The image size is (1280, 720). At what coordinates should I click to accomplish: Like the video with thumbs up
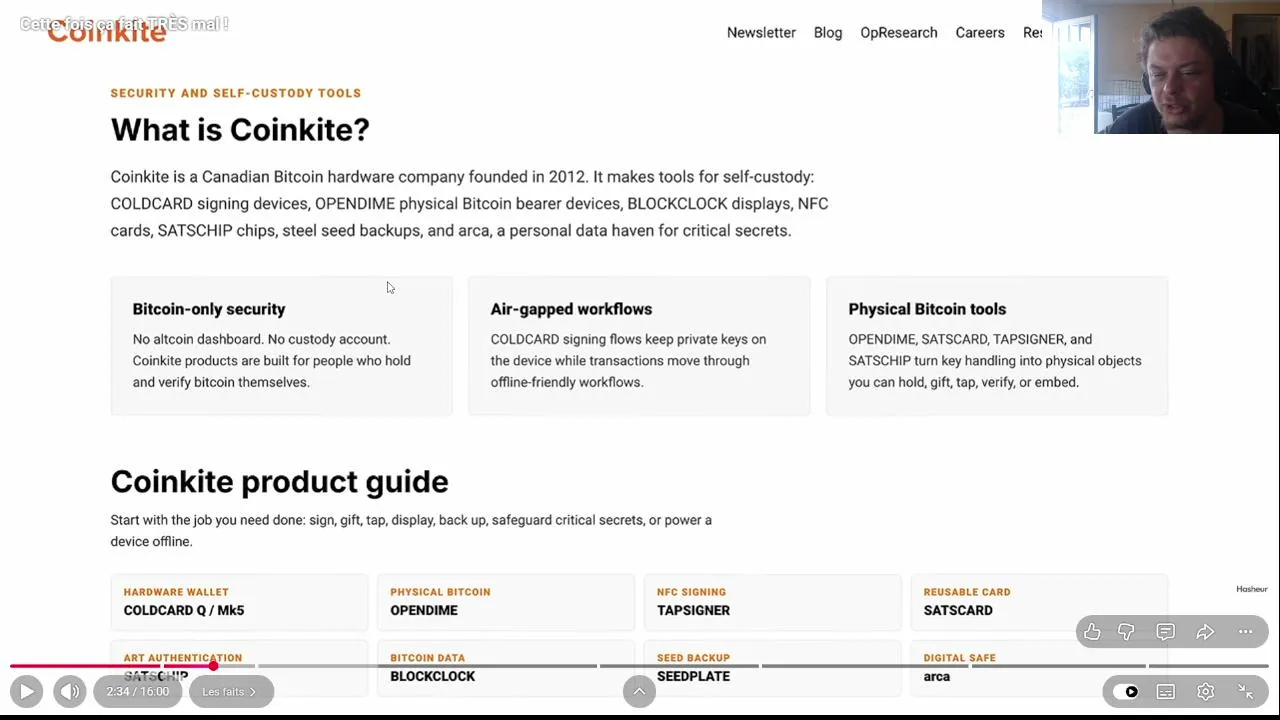1092,632
